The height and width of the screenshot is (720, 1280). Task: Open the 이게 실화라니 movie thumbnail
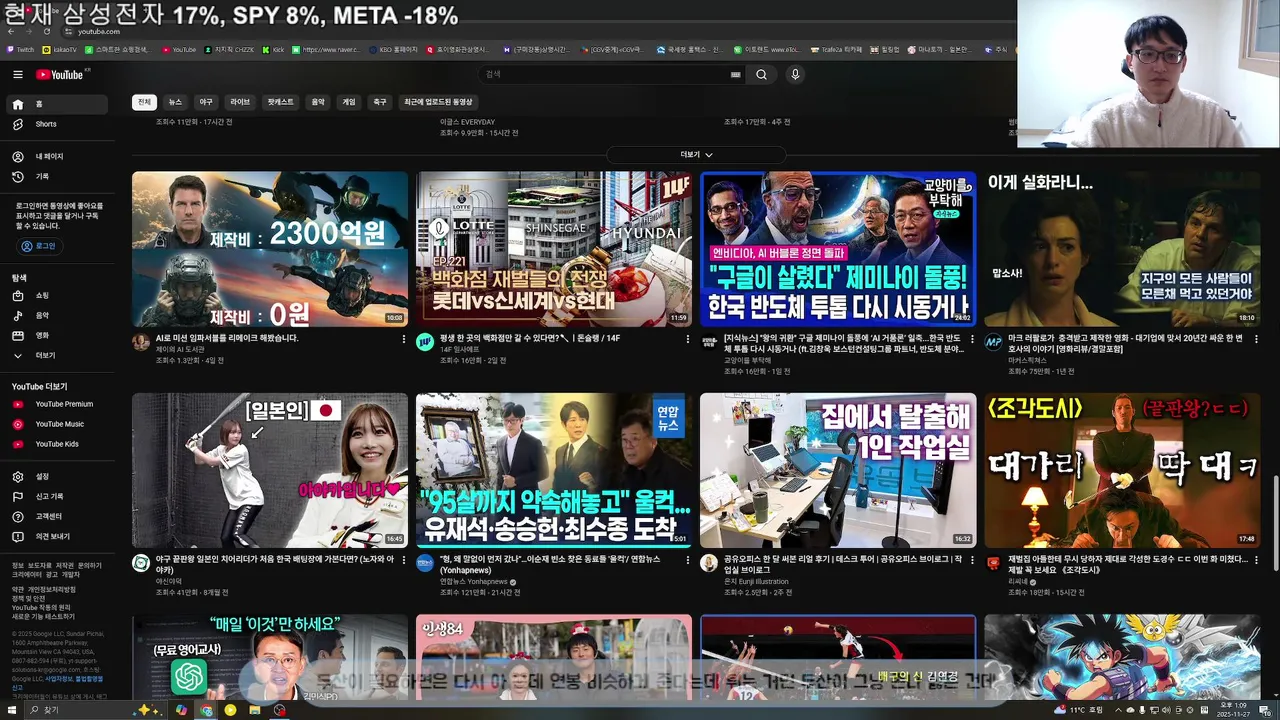point(1122,249)
